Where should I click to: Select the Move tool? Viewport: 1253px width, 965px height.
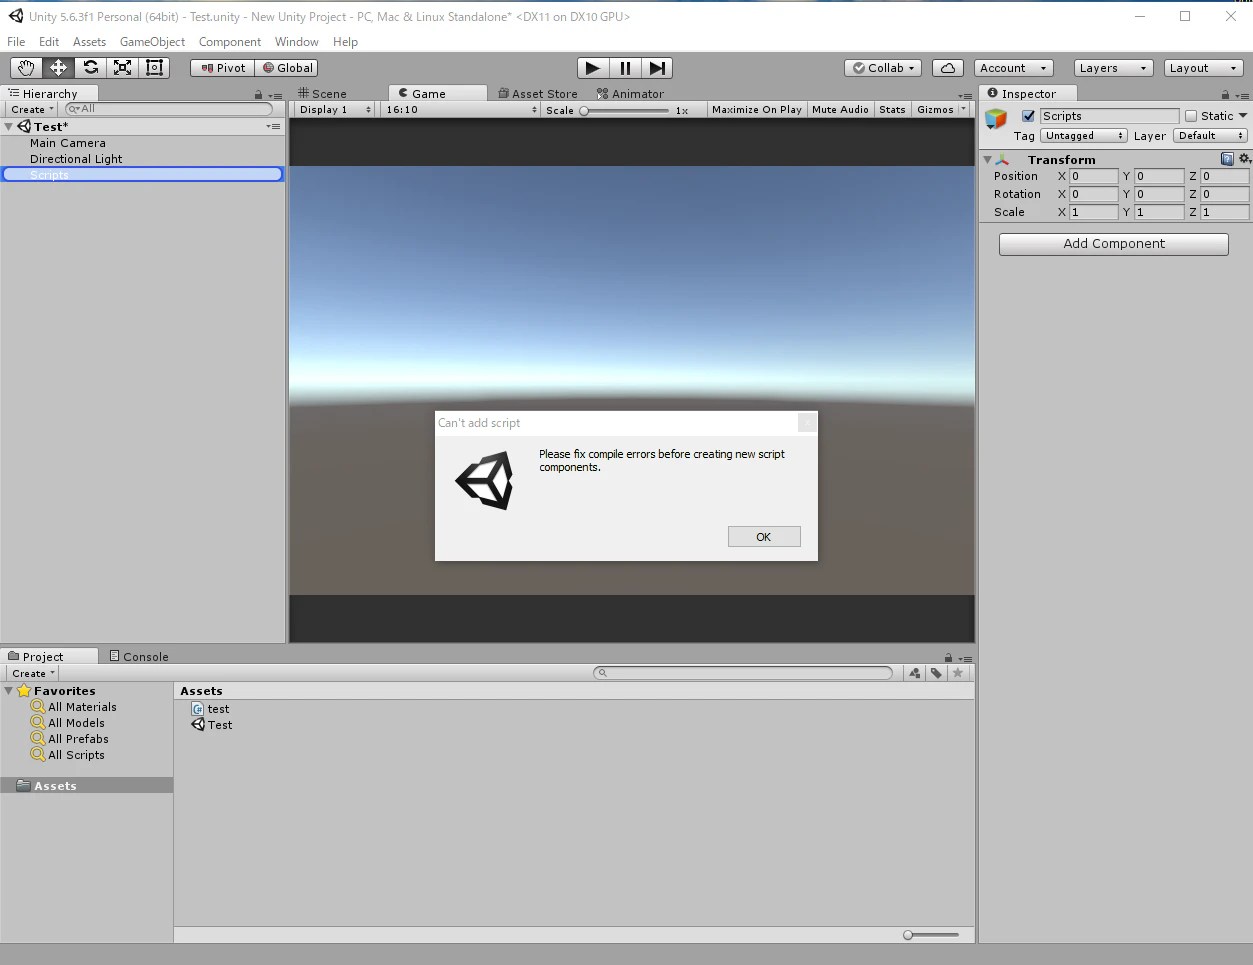(58, 68)
